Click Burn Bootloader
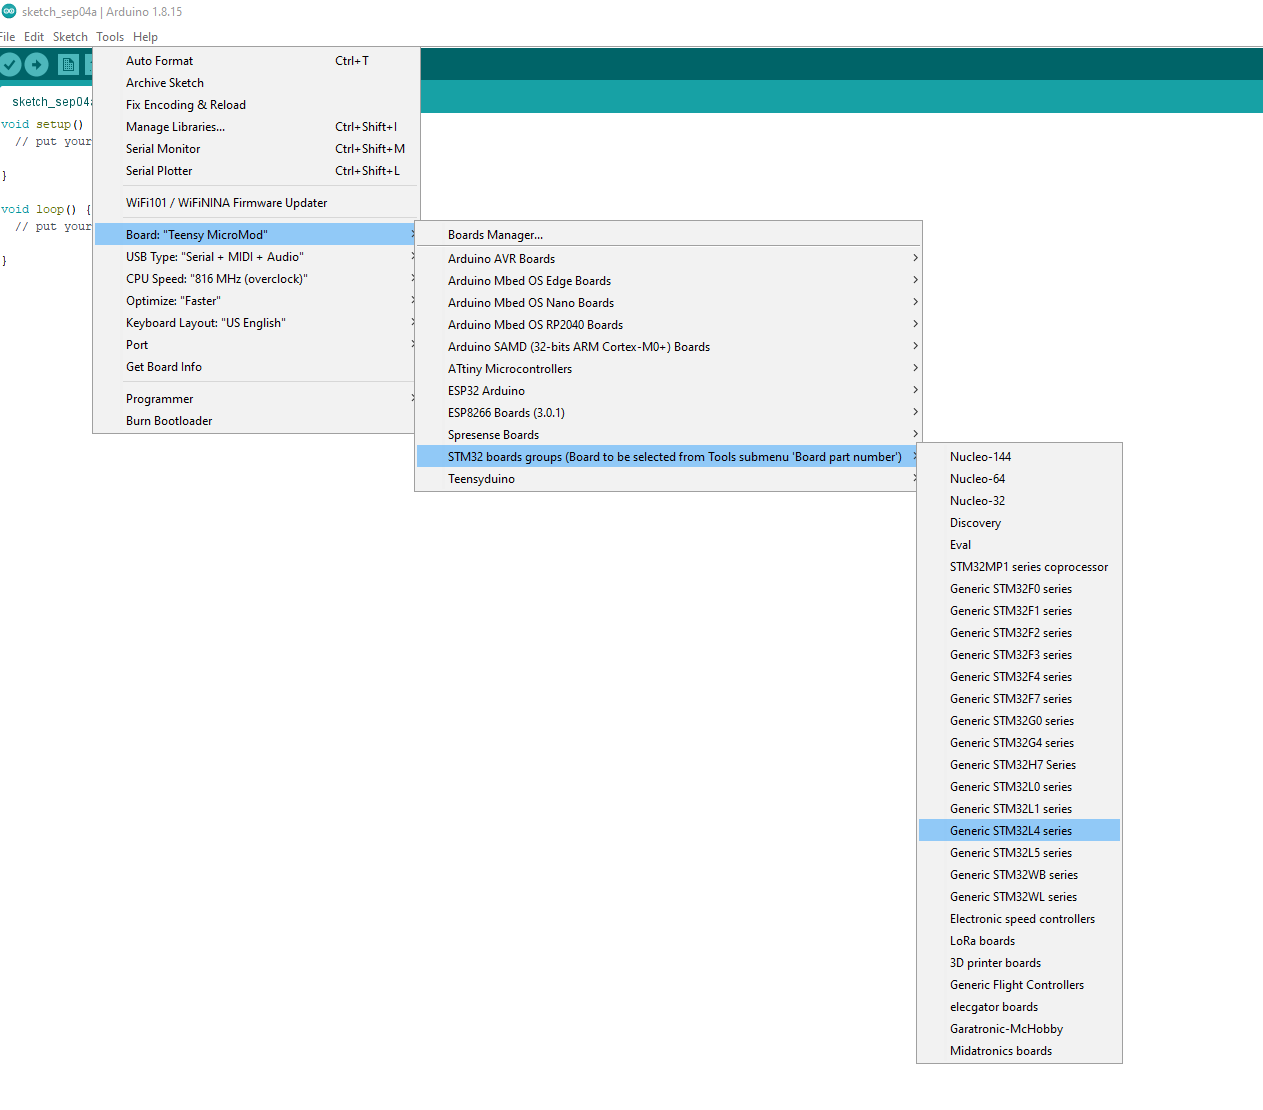Image resolution: width=1263 pixels, height=1110 pixels. (256, 421)
